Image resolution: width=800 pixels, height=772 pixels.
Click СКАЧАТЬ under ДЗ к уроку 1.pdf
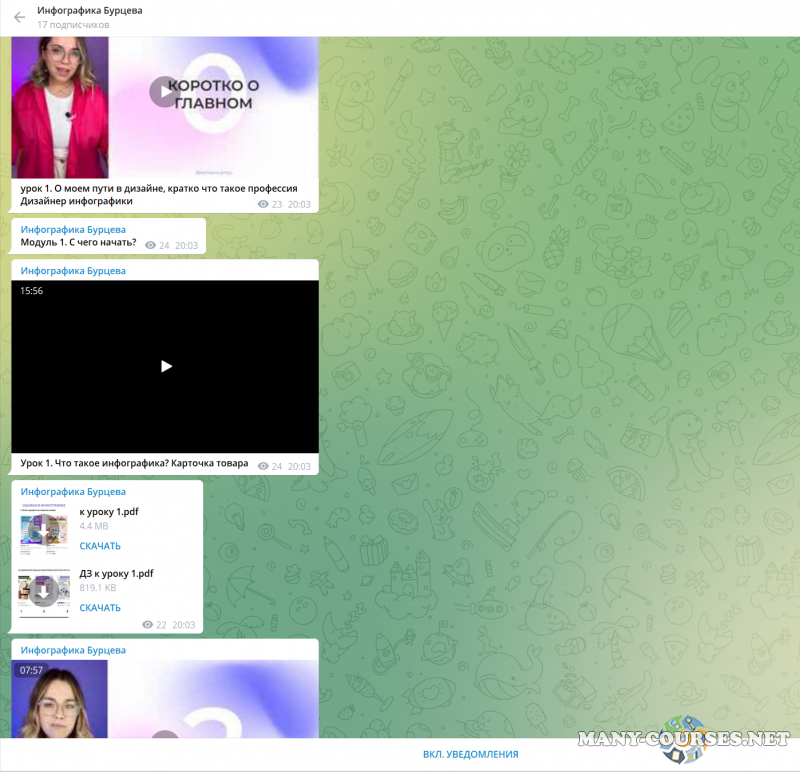100,608
